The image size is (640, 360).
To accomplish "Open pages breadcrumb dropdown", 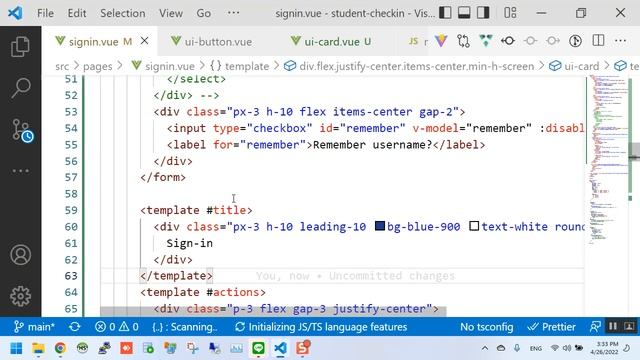I will 98,66.
